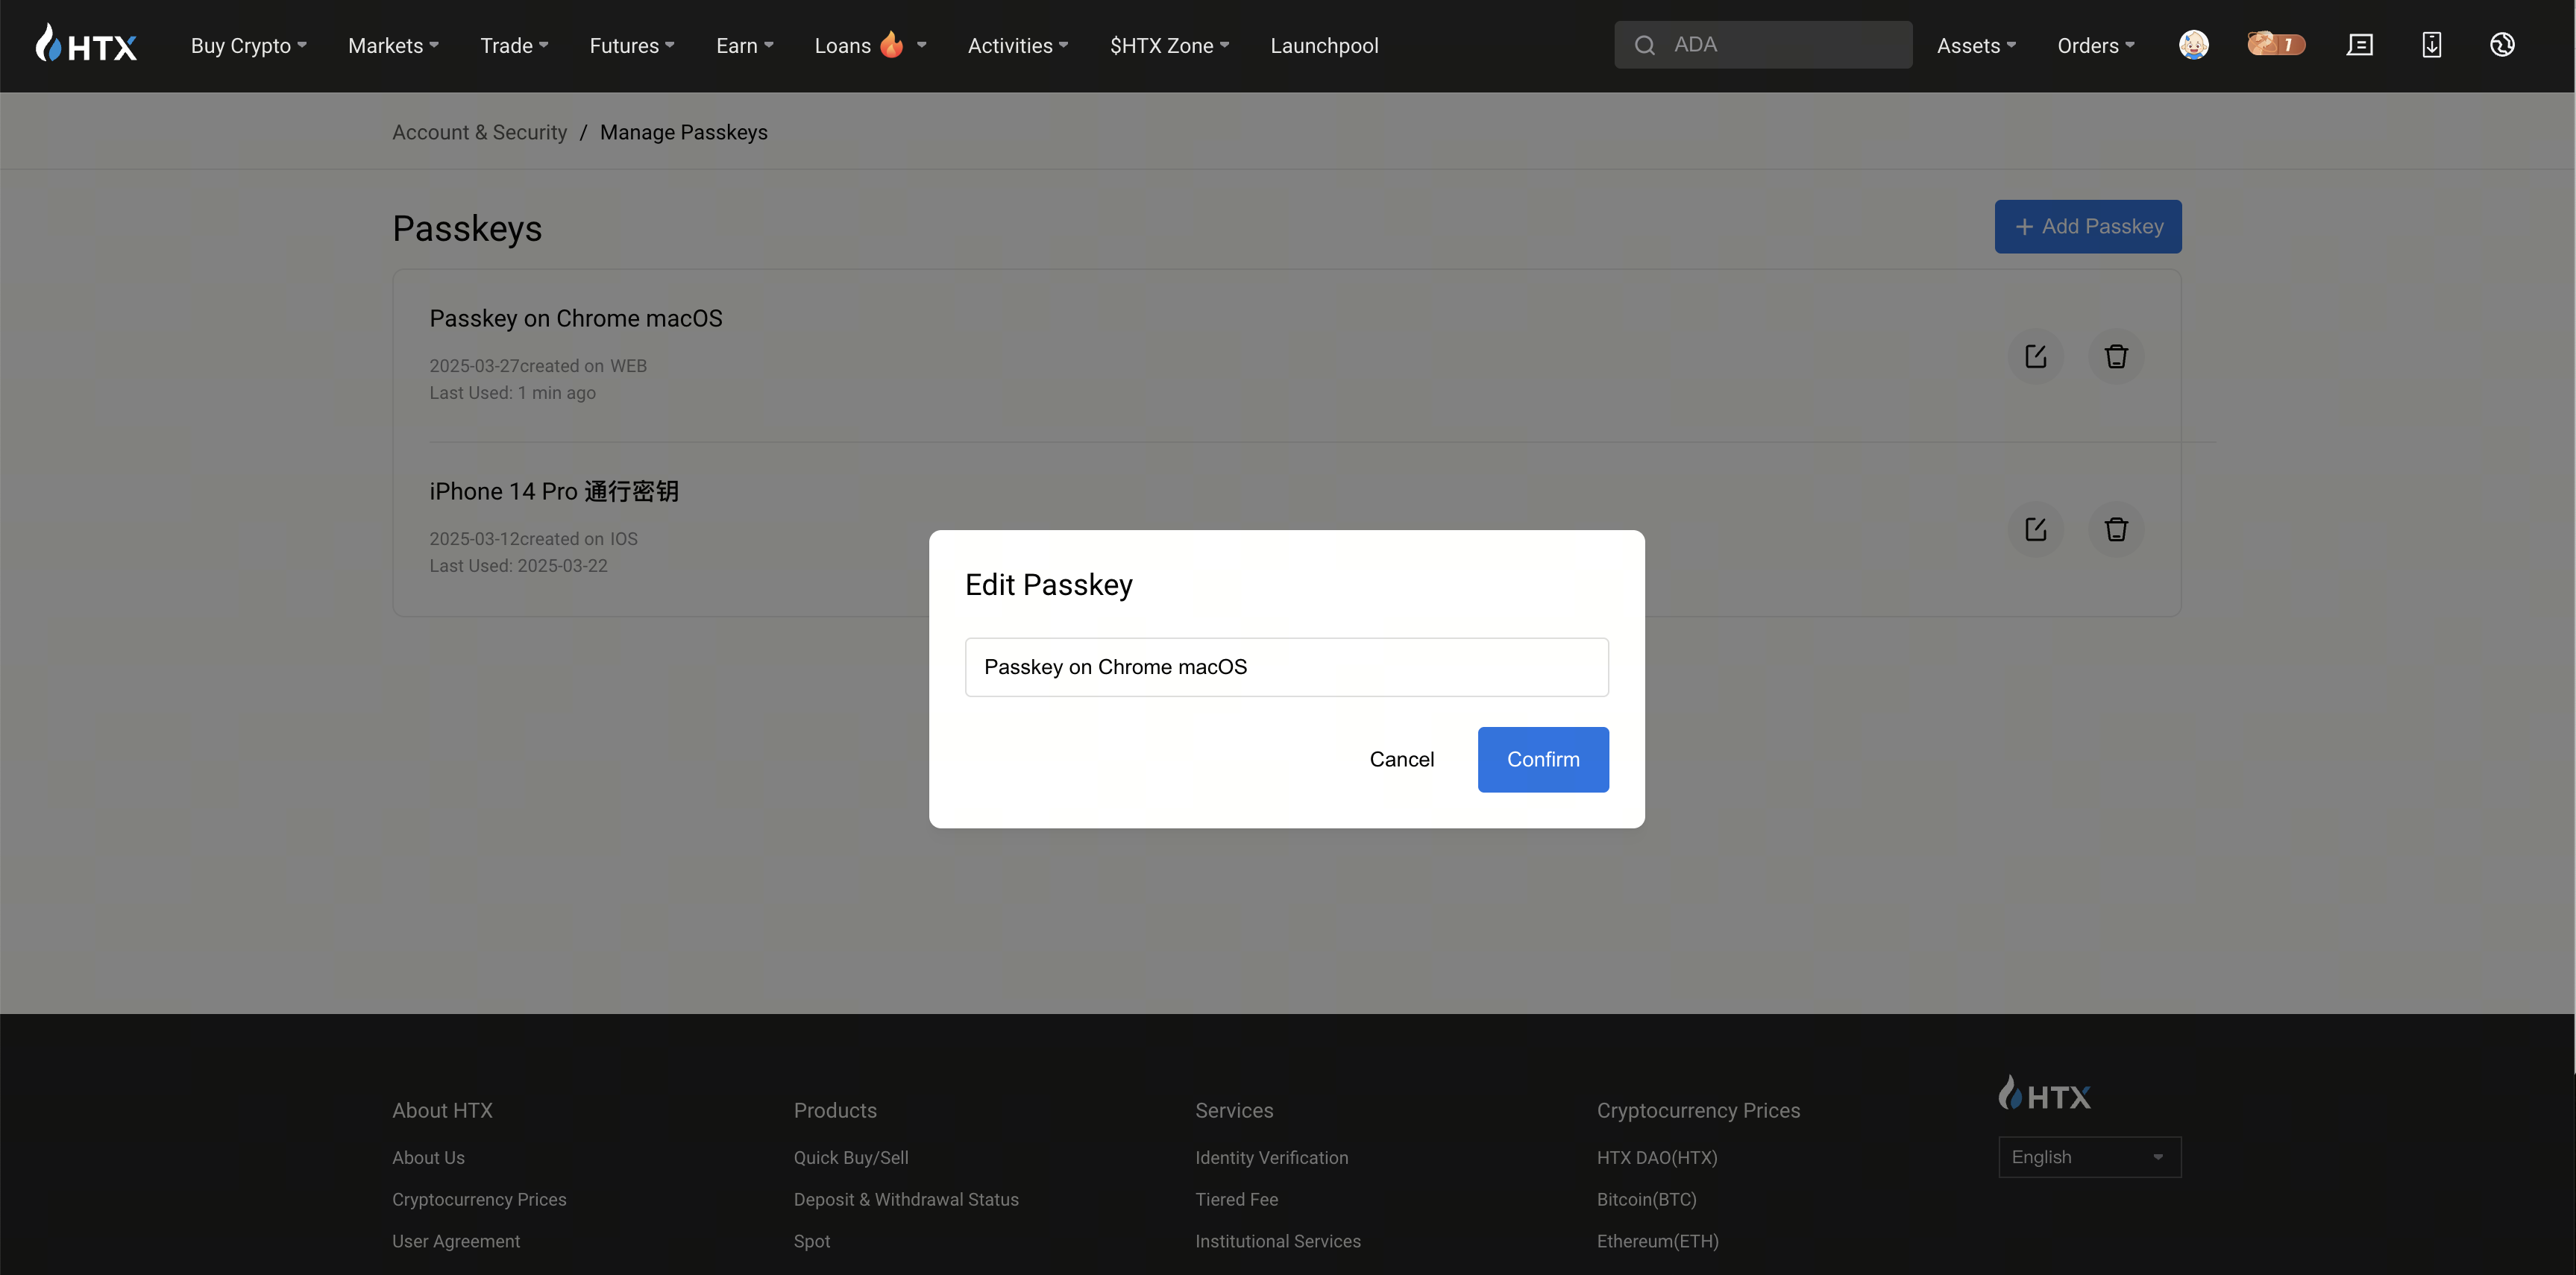Open the Tiered Fee footer link
The width and height of the screenshot is (2576, 1275).
tap(1236, 1199)
